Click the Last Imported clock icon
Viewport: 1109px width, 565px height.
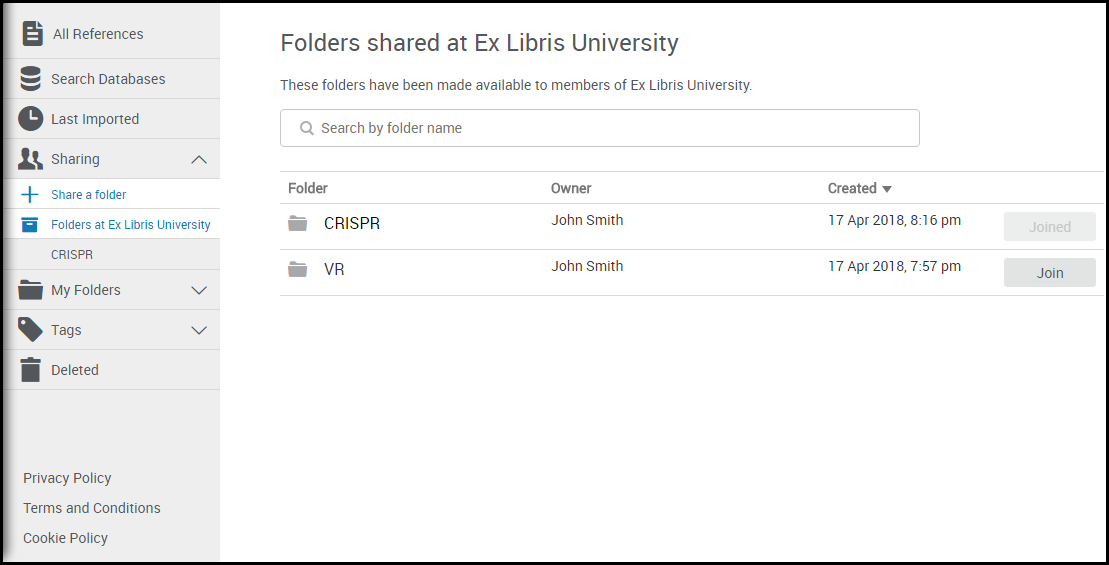[31, 119]
